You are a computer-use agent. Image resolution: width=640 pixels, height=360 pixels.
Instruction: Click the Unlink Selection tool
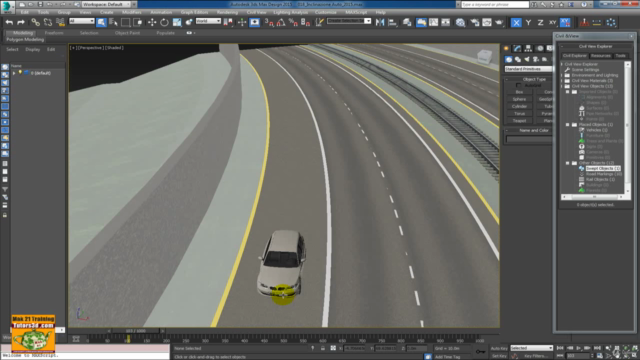point(48,22)
